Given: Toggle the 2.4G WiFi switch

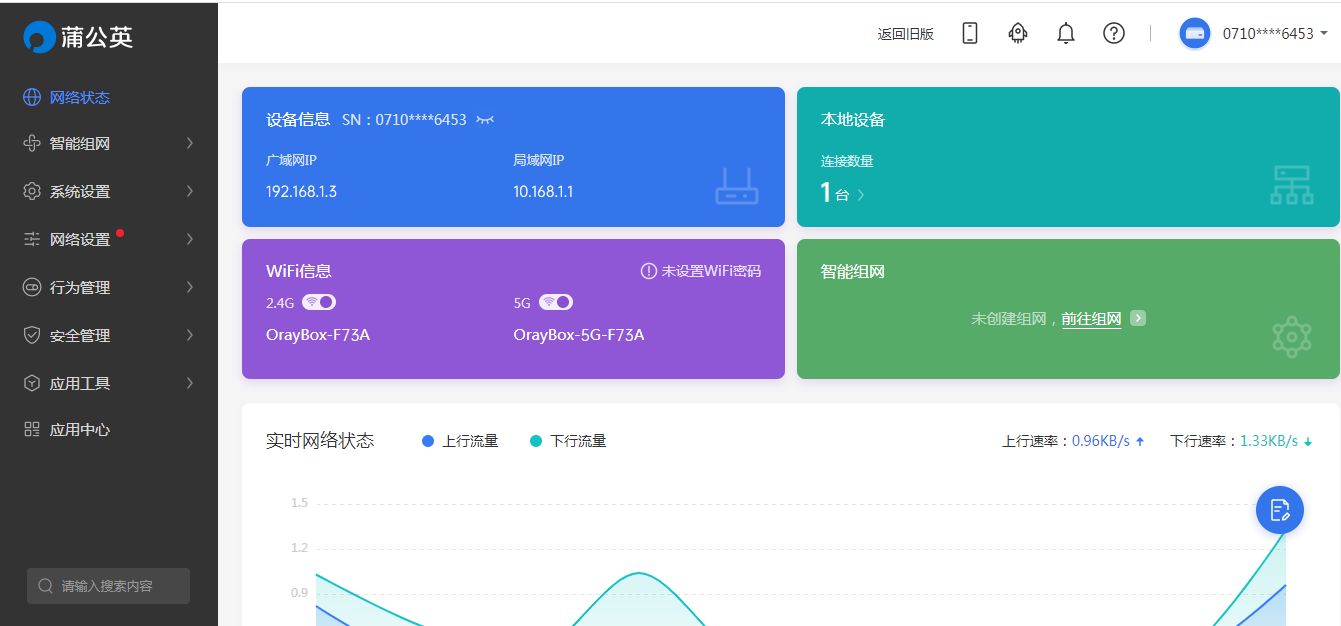Looking at the screenshot, I should pyautogui.click(x=320, y=301).
